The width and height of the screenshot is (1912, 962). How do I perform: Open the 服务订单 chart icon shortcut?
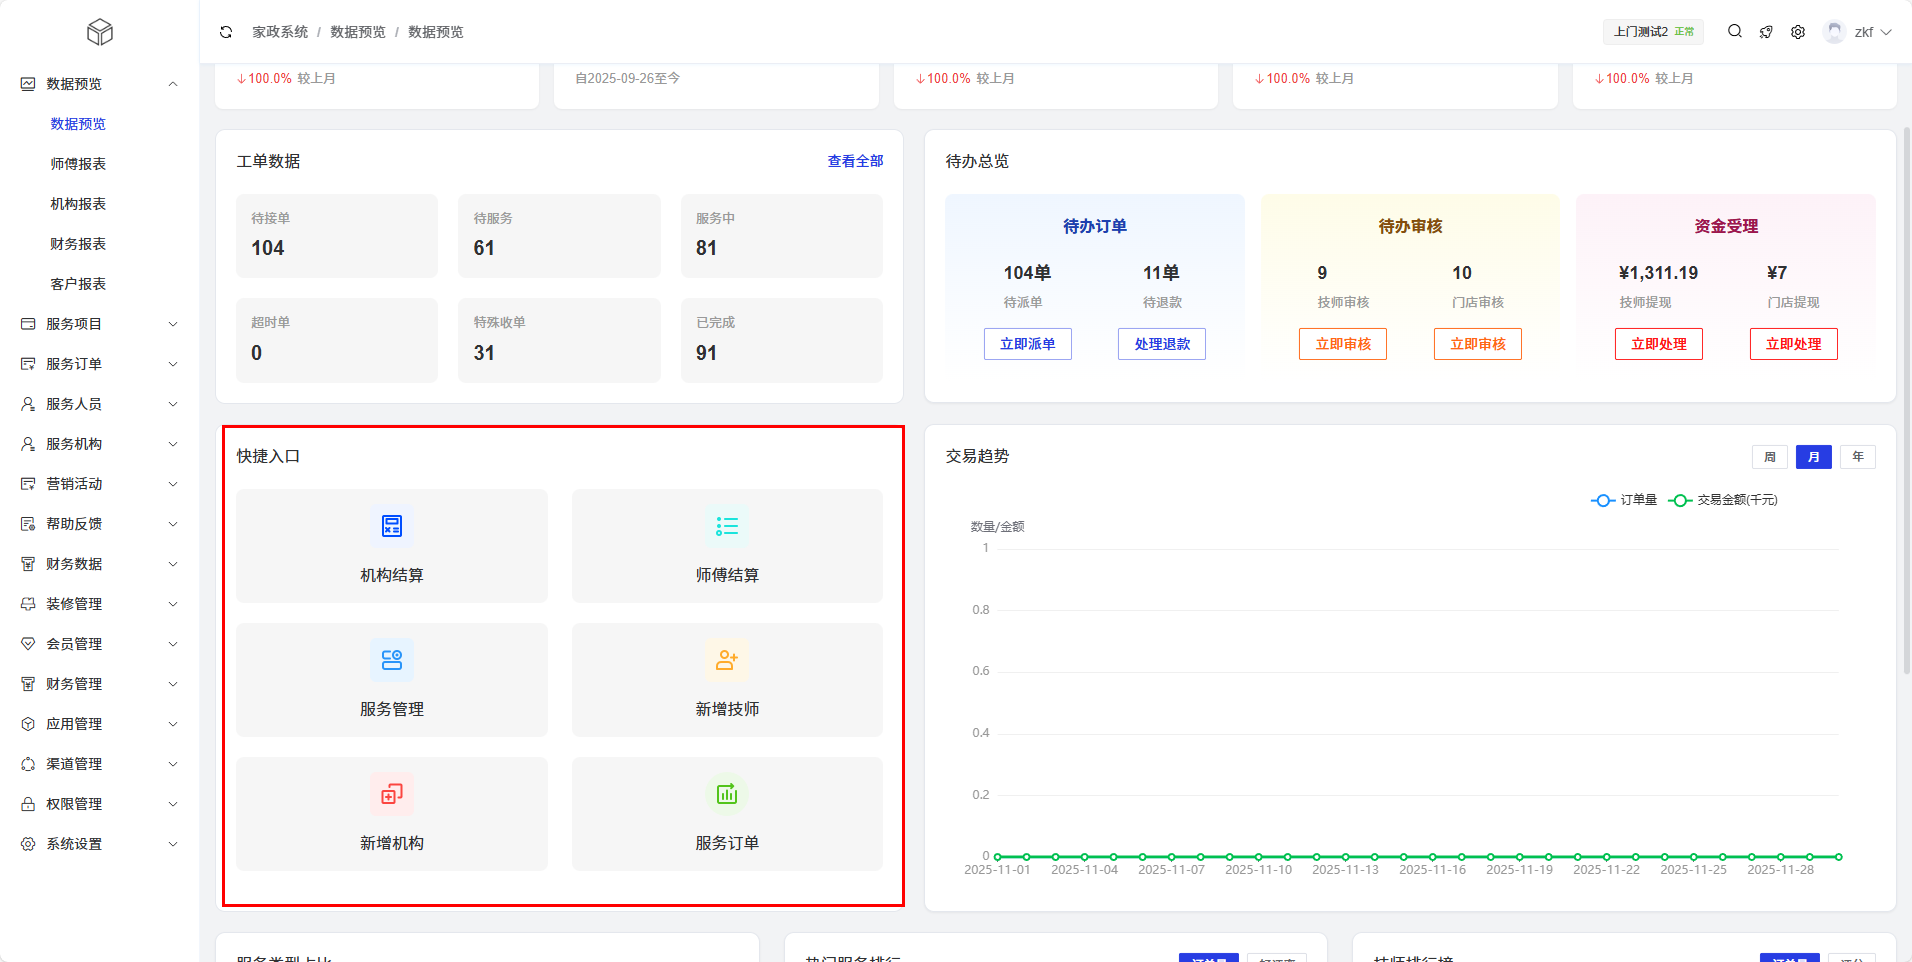(x=727, y=794)
